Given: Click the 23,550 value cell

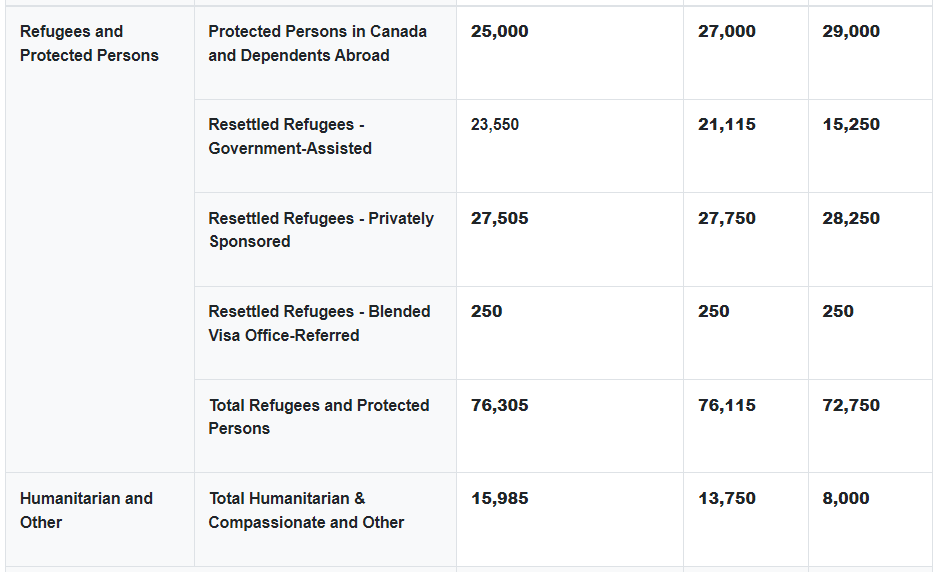Looking at the screenshot, I should coord(495,125).
